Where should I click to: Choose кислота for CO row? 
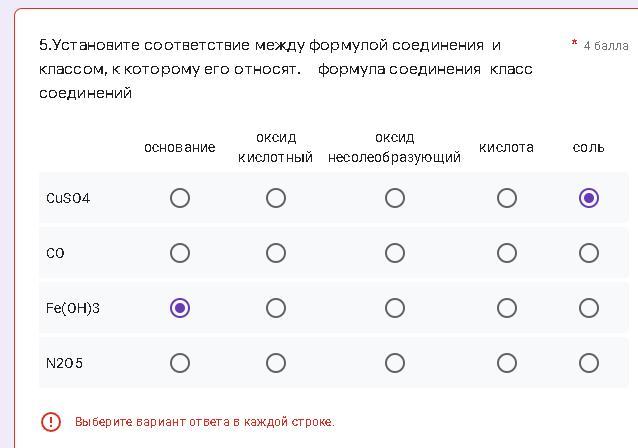(507, 253)
